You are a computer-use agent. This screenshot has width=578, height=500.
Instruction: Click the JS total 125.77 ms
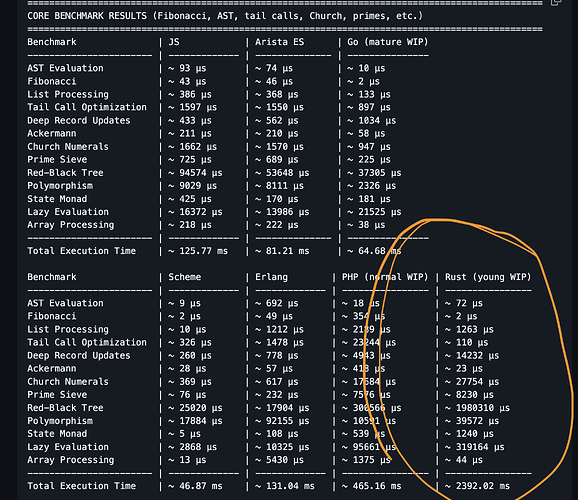pos(198,251)
